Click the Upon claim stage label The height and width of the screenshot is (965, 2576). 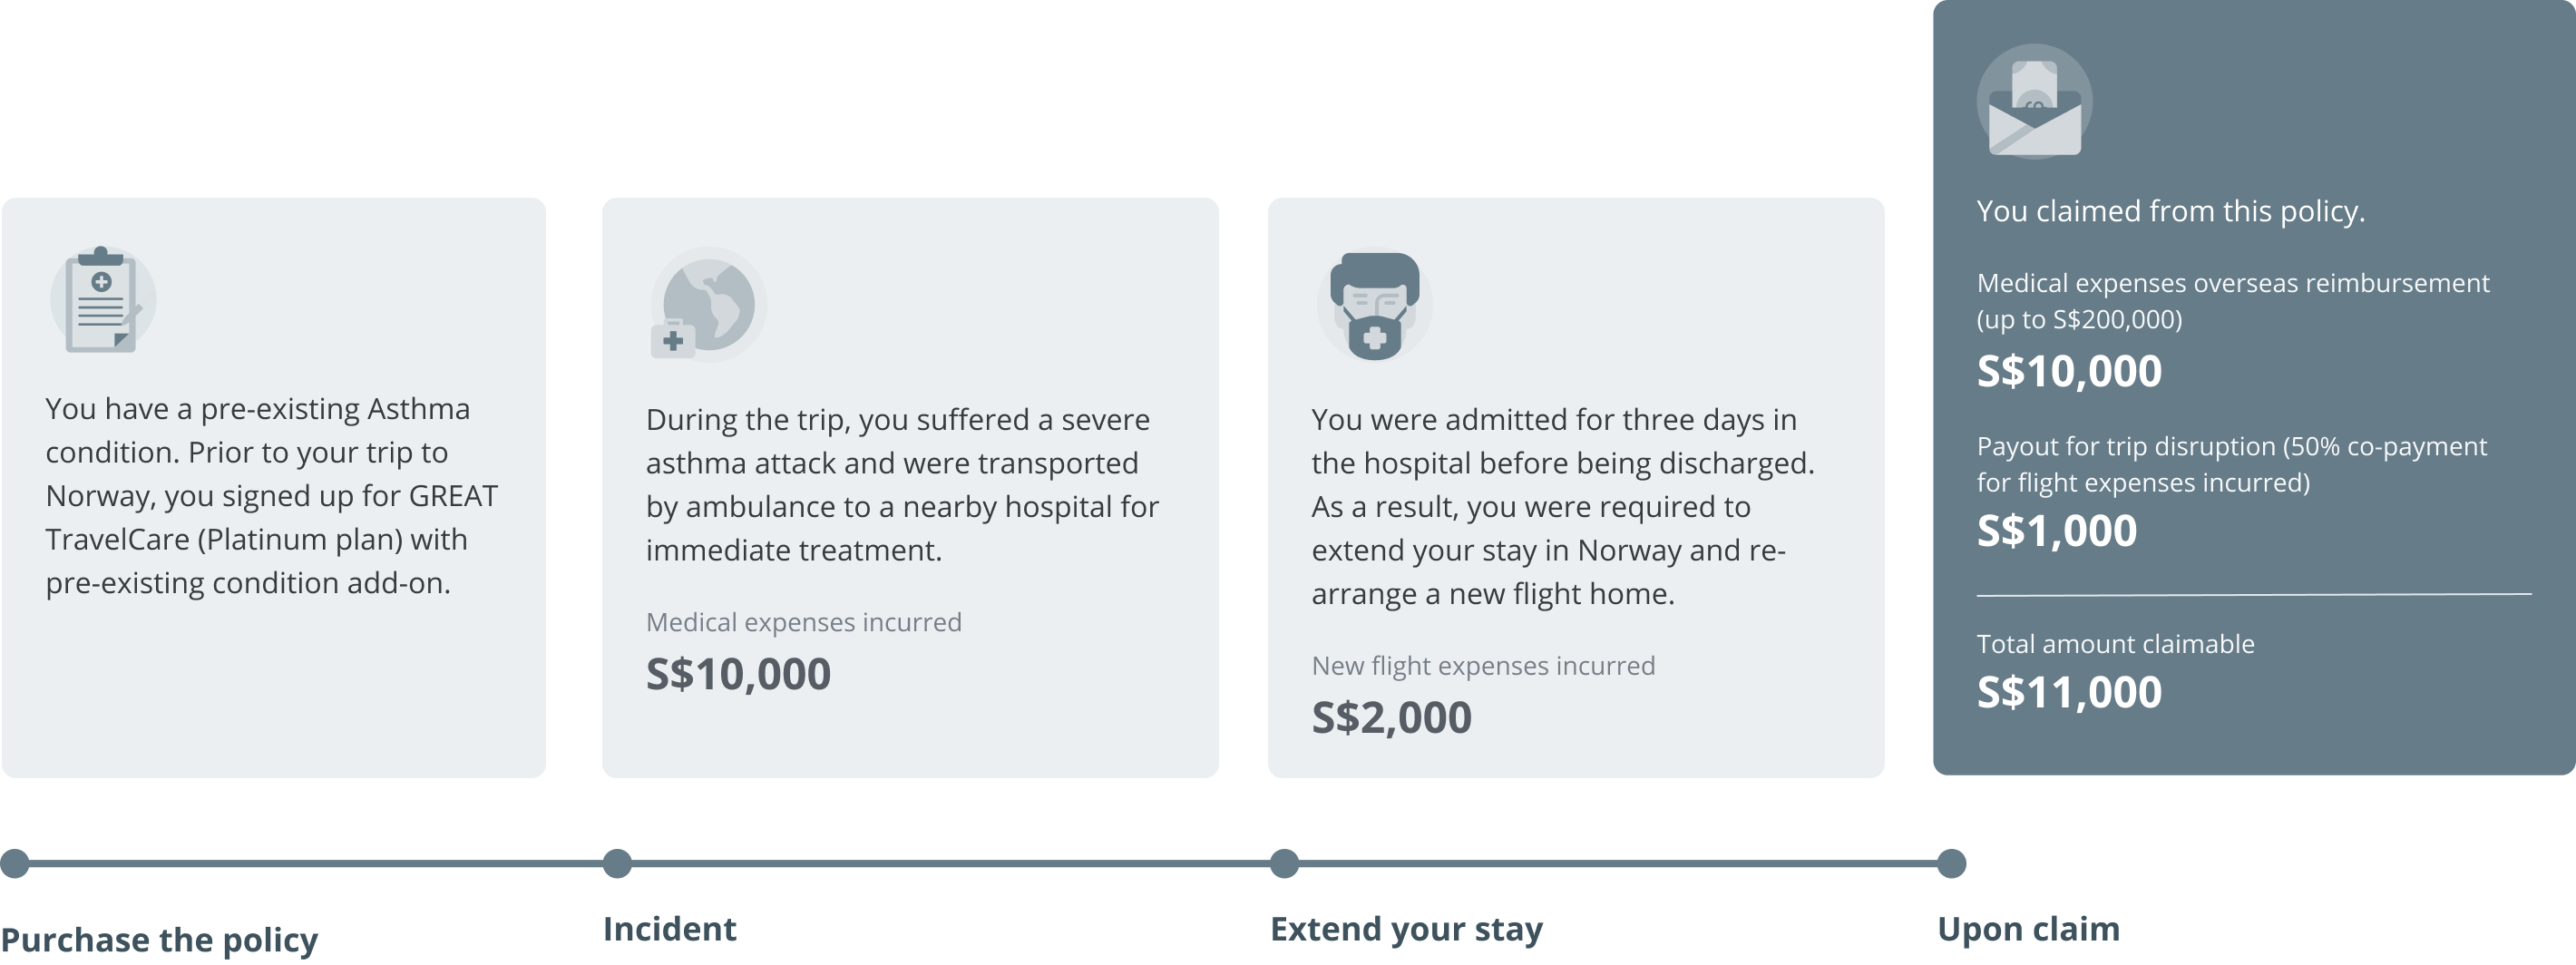click(x=2028, y=929)
